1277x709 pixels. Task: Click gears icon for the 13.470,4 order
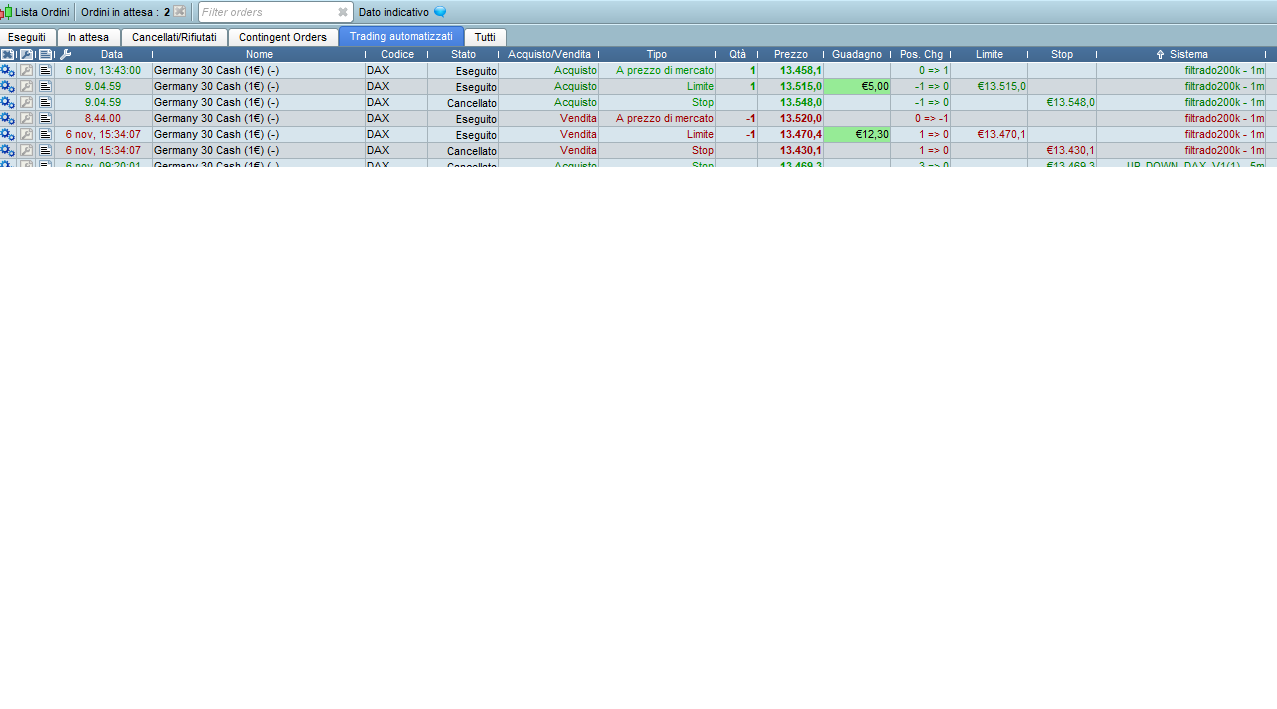click(x=8, y=135)
